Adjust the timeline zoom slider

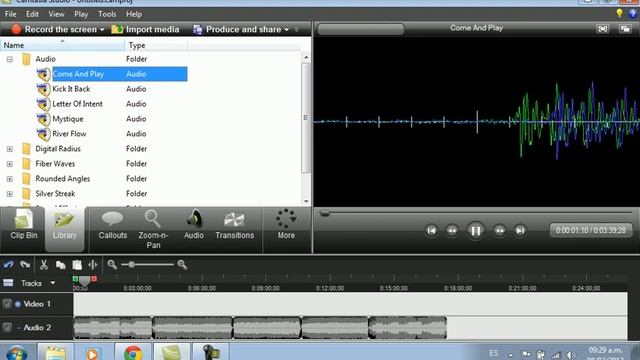(x=131, y=265)
